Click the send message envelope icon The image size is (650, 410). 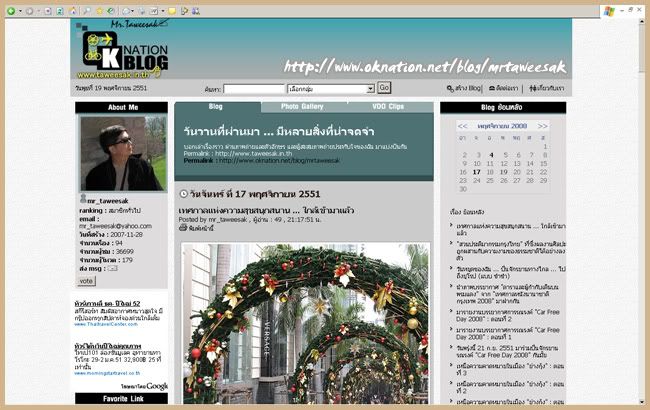(x=112, y=269)
